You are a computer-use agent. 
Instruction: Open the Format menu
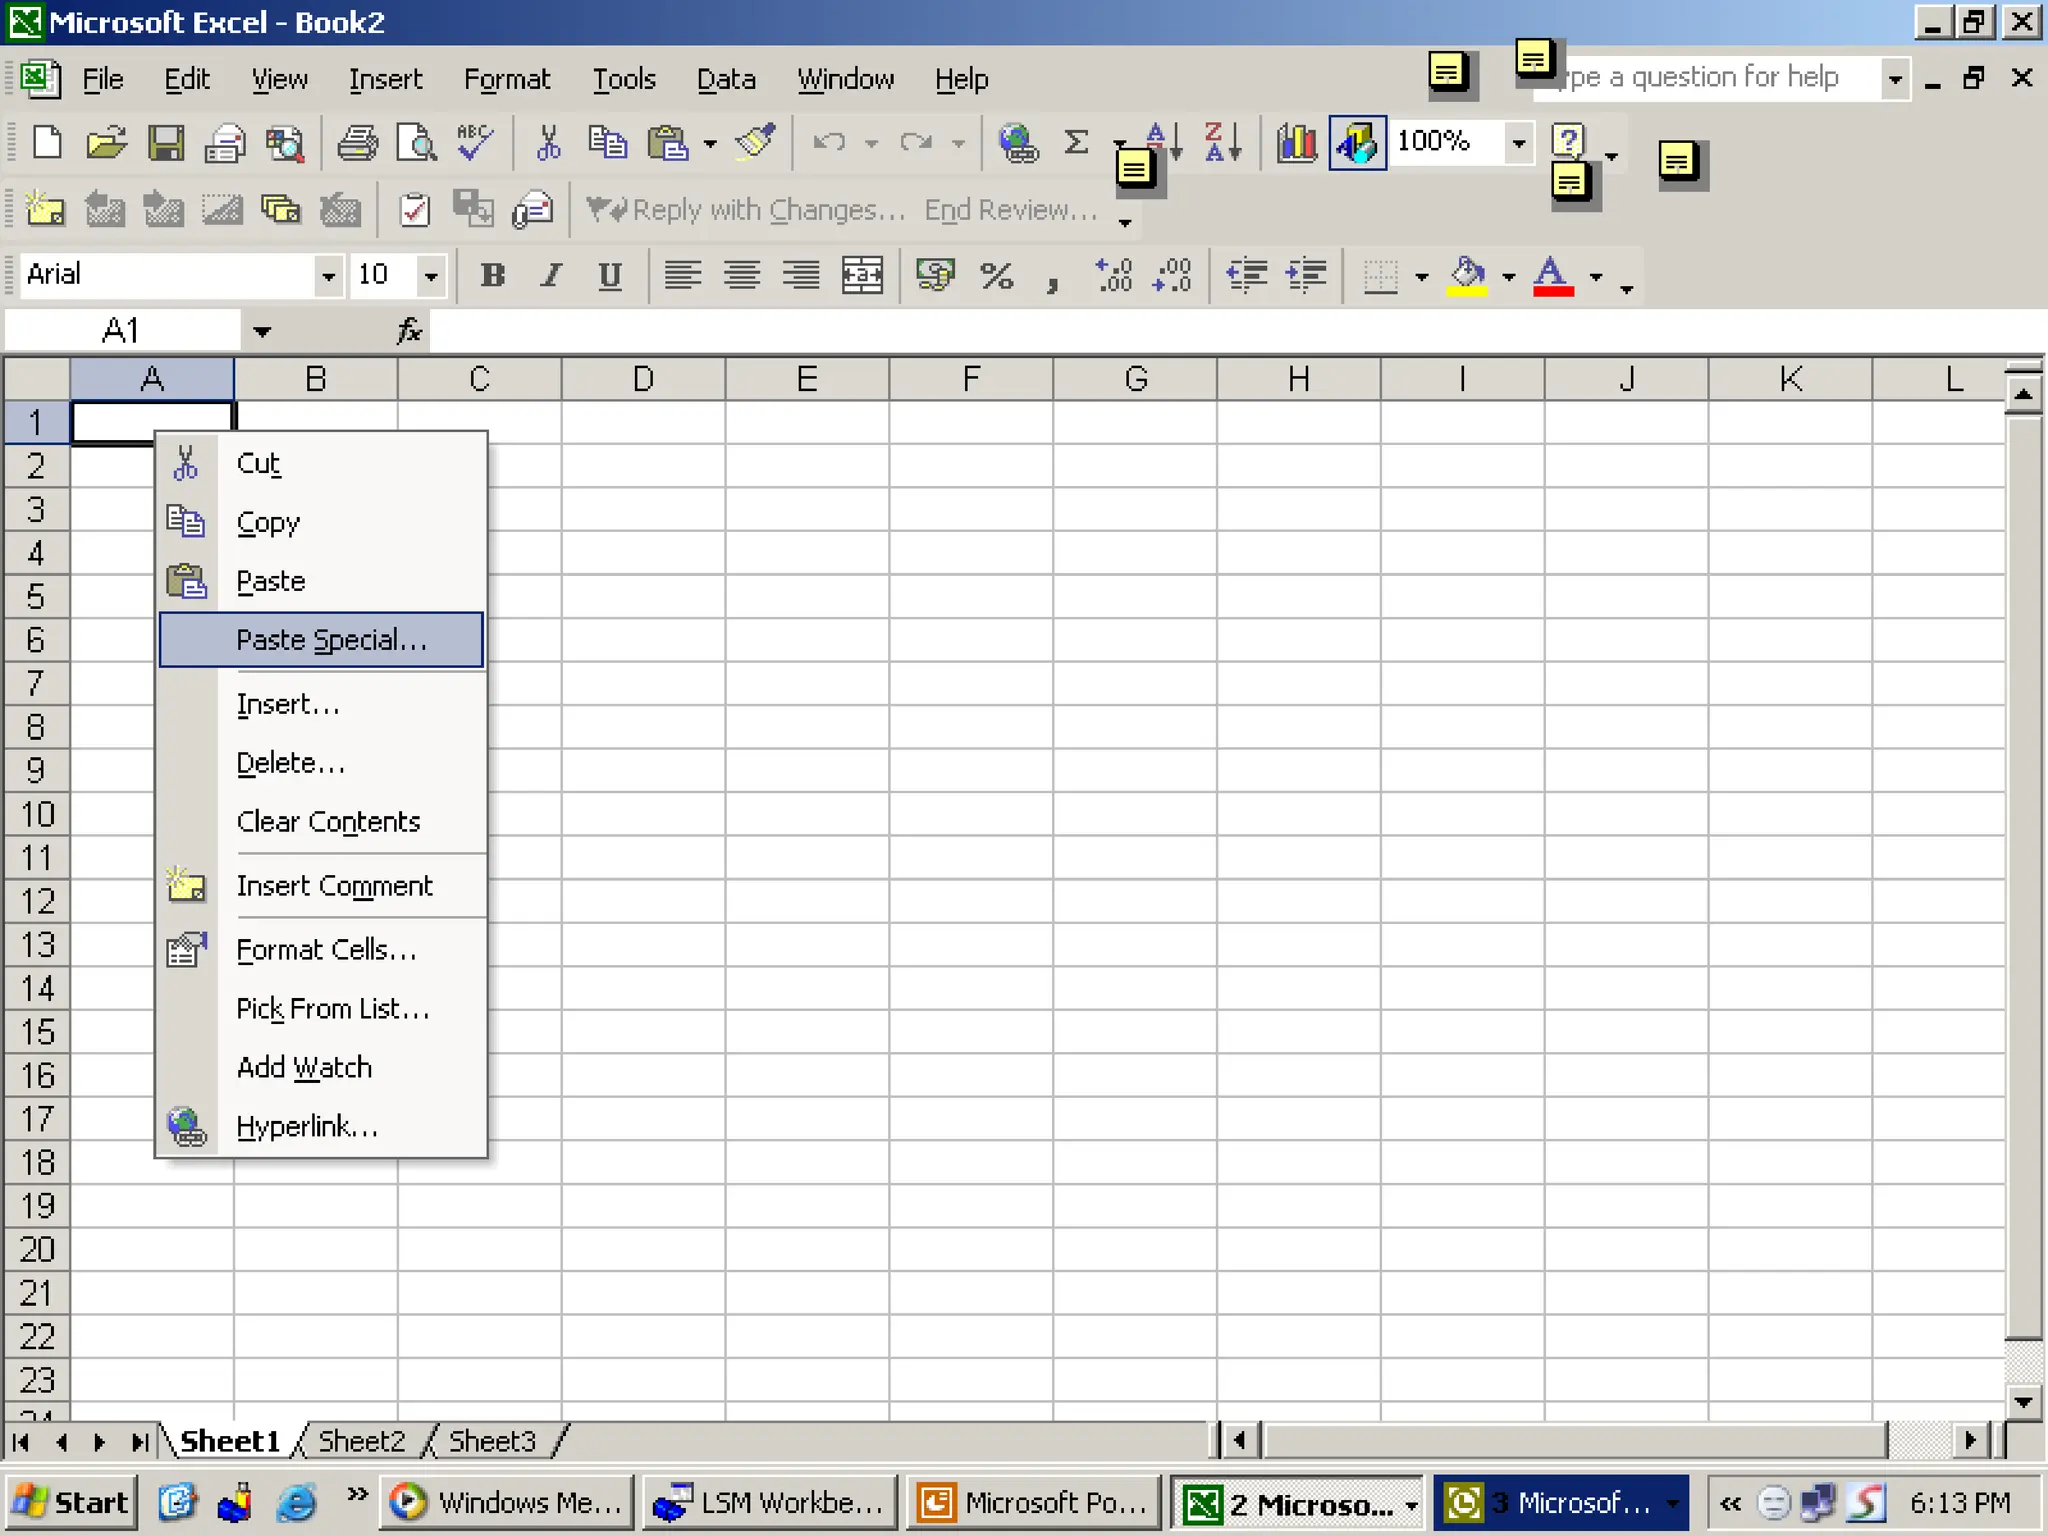506,79
